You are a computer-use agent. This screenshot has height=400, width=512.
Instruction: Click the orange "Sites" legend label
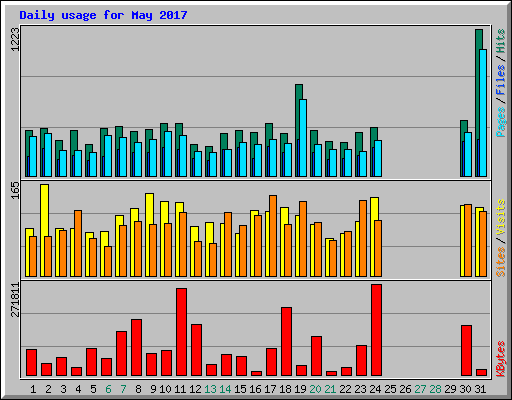click(x=501, y=262)
